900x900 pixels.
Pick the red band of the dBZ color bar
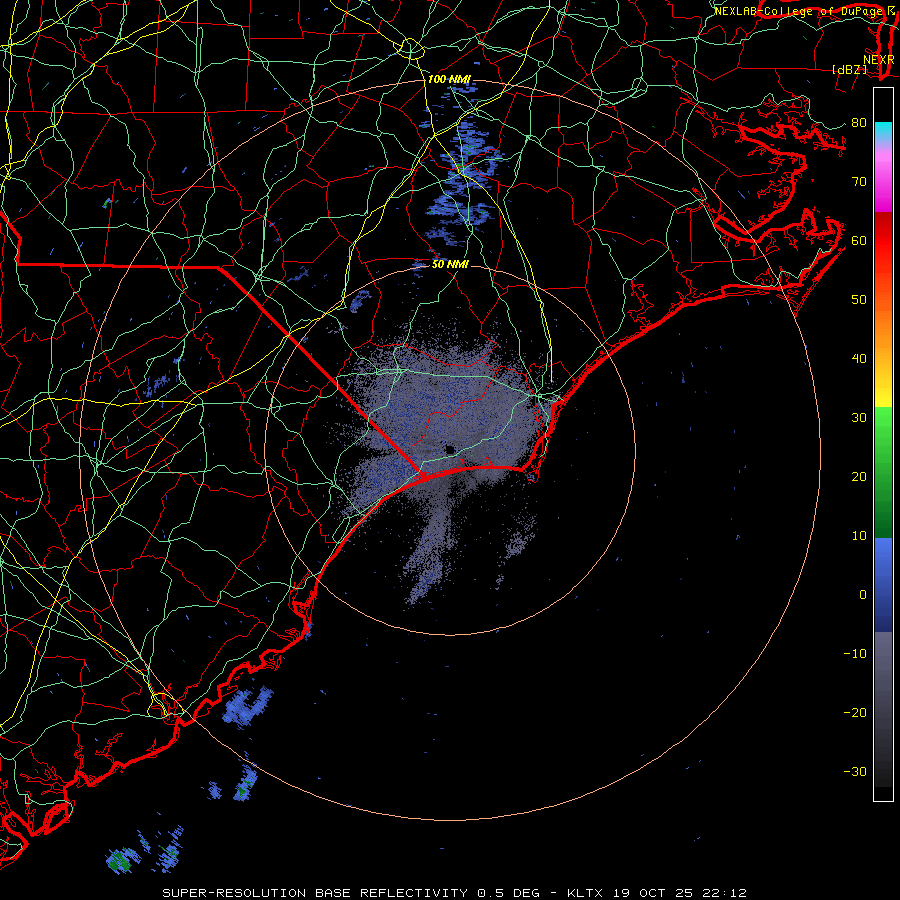coord(883,241)
